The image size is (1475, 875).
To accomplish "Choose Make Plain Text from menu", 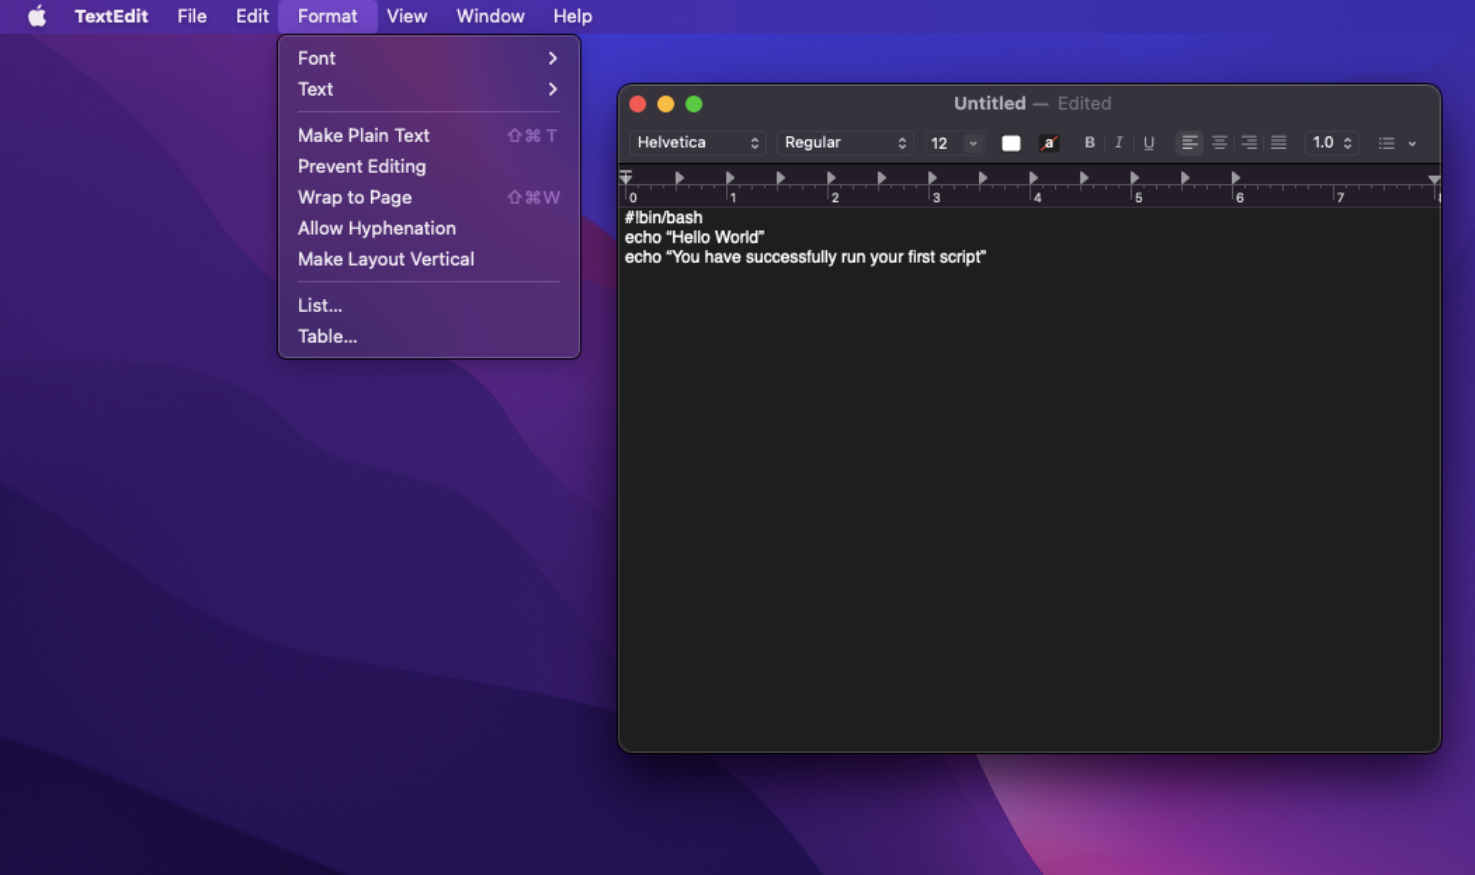I will click(363, 135).
